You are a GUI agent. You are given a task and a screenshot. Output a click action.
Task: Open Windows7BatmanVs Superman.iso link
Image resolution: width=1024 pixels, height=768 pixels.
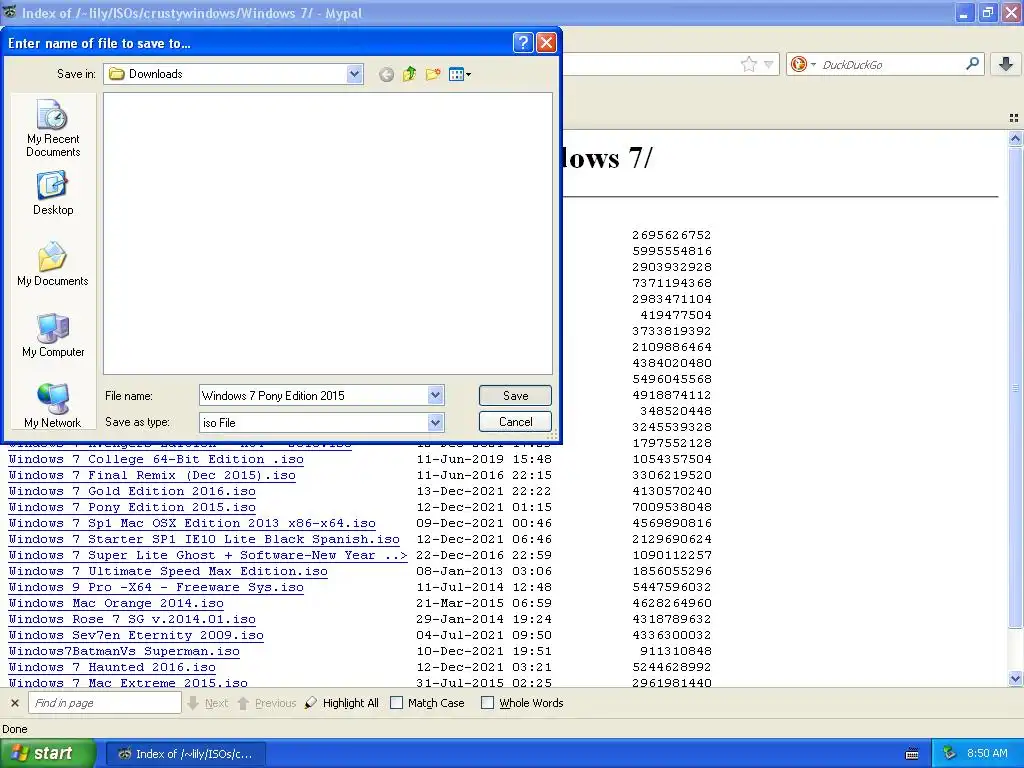[x=124, y=651]
